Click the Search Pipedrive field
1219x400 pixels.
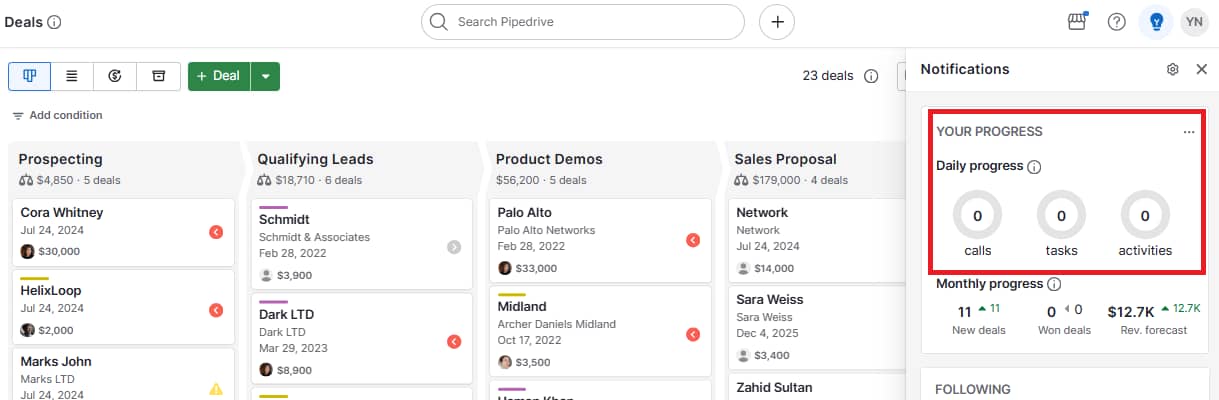[583, 22]
